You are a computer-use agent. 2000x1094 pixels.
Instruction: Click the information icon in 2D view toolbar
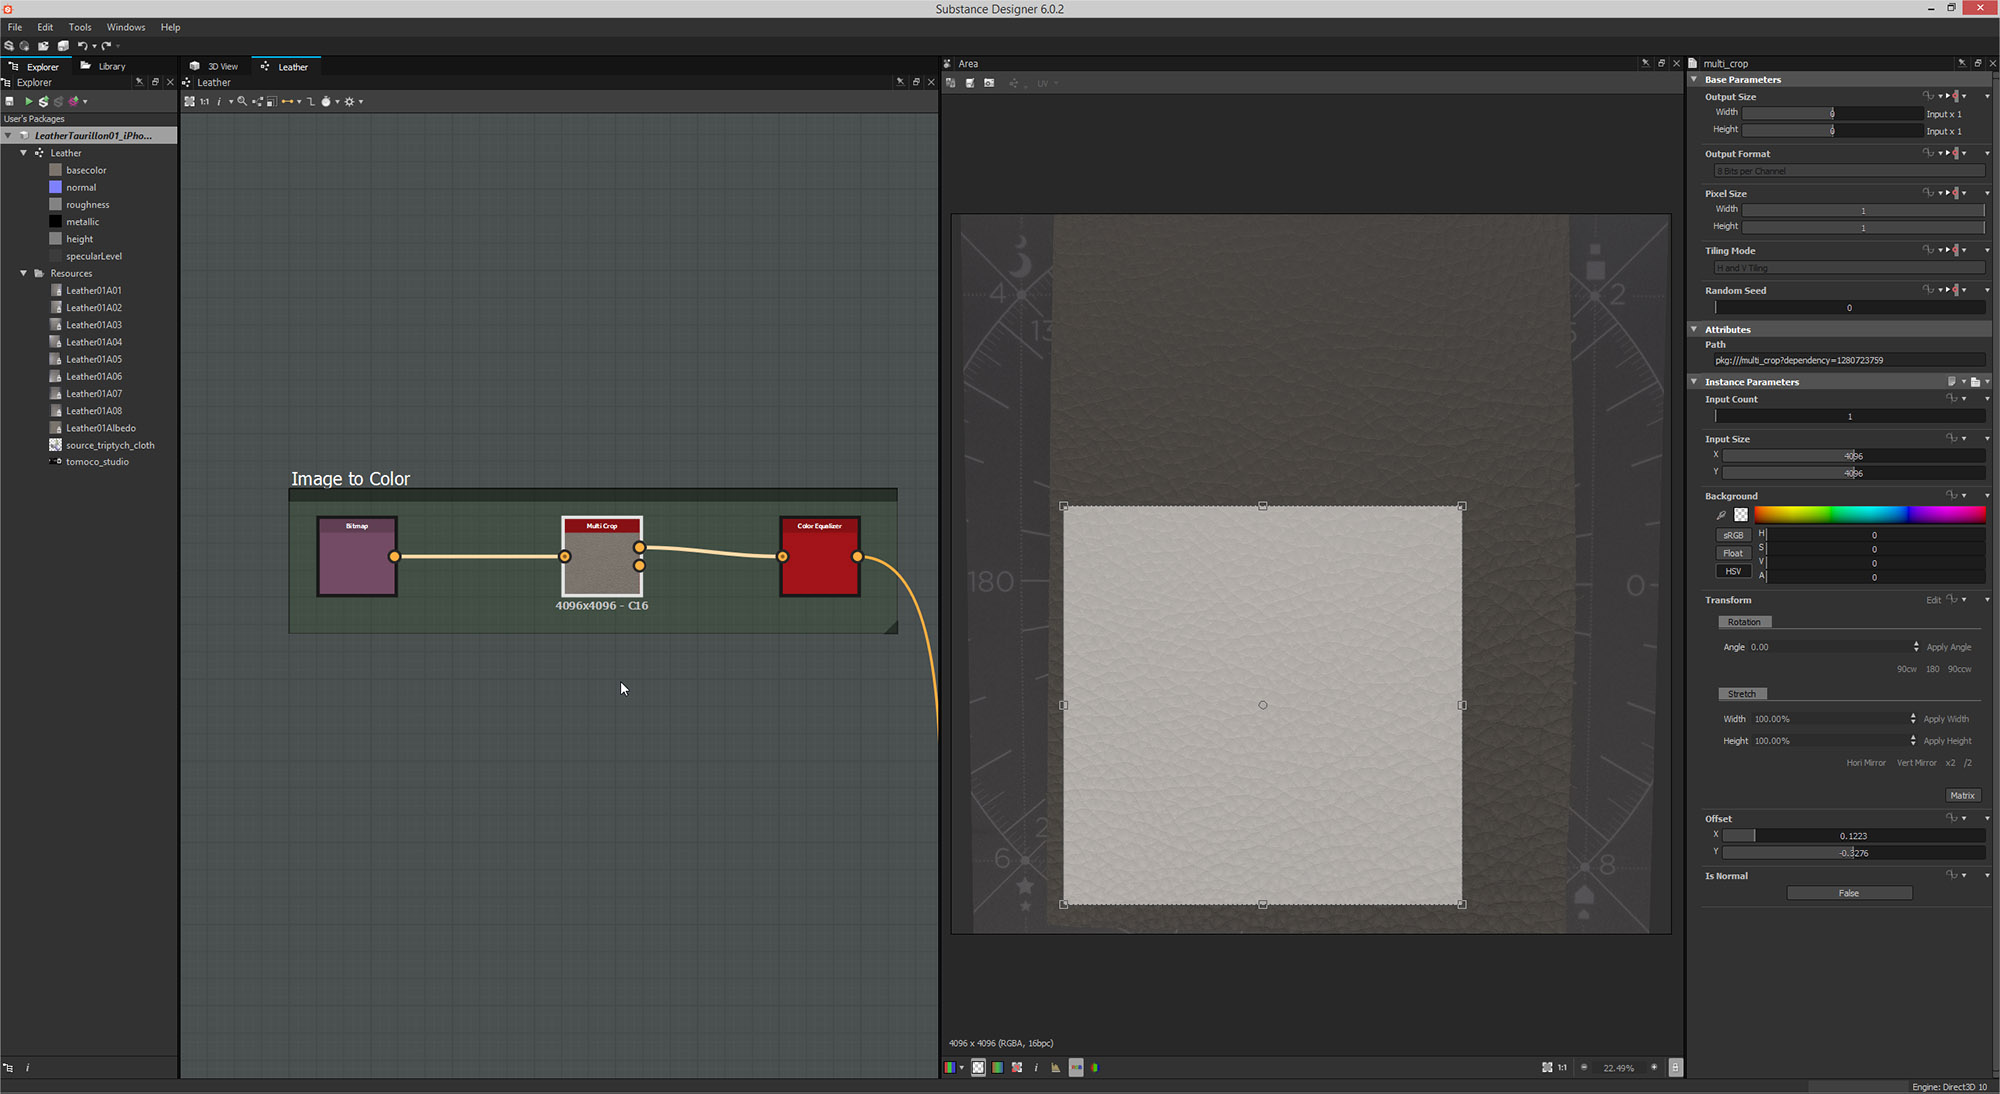(x=1036, y=1068)
